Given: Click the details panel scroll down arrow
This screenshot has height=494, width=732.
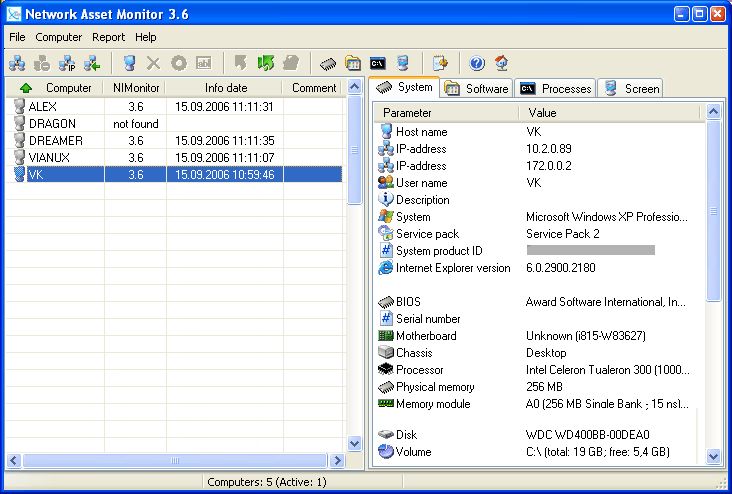Looking at the screenshot, I should tap(713, 456).
